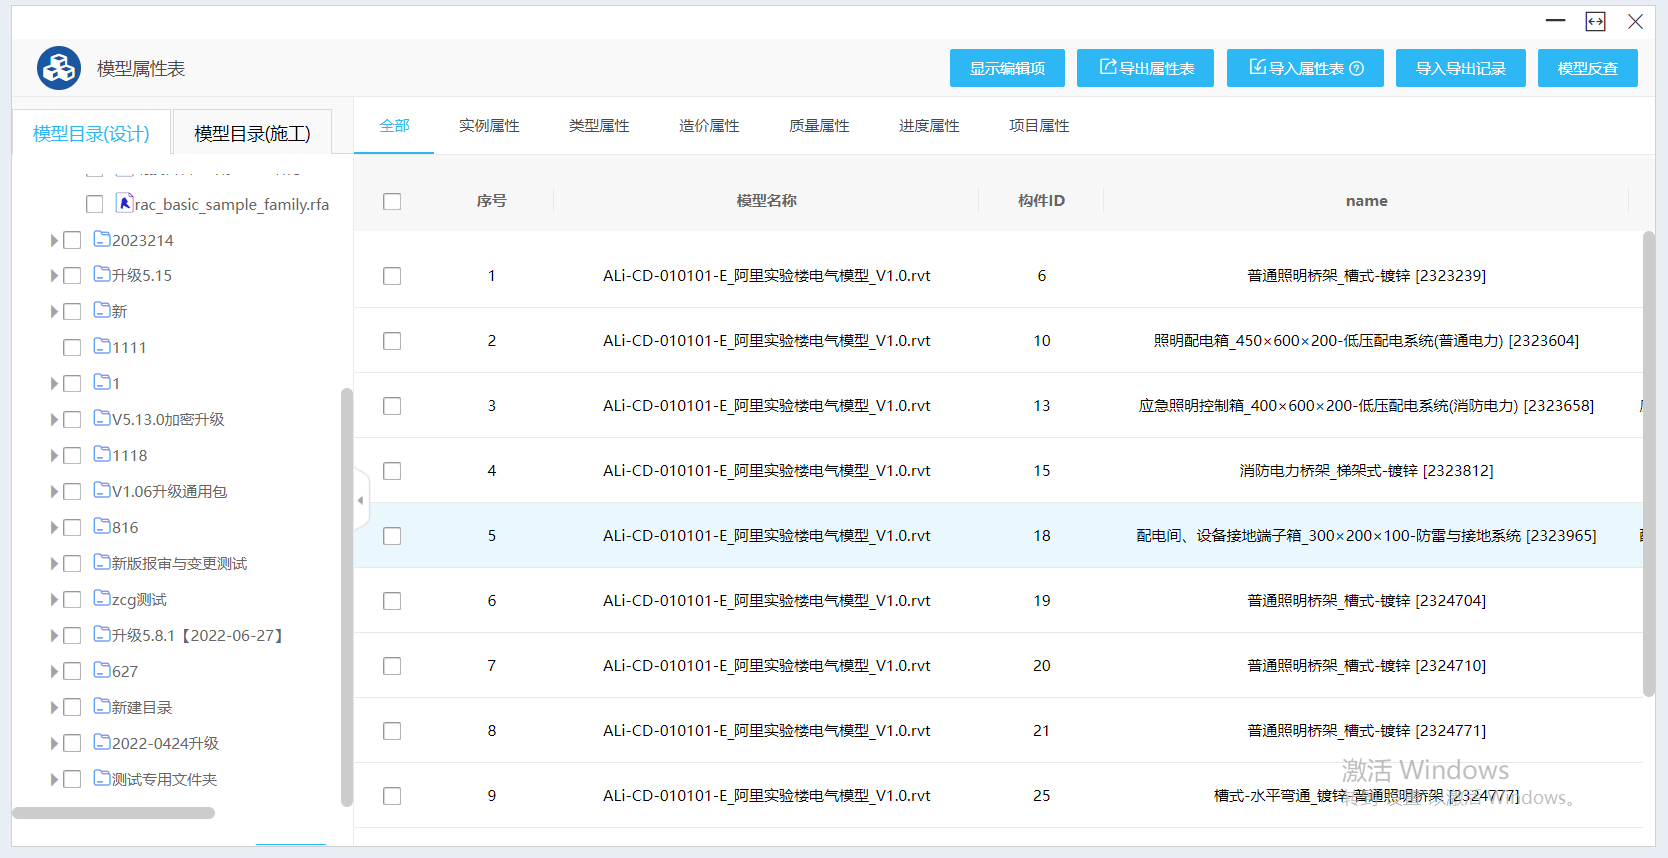Click the name column header

click(1366, 201)
